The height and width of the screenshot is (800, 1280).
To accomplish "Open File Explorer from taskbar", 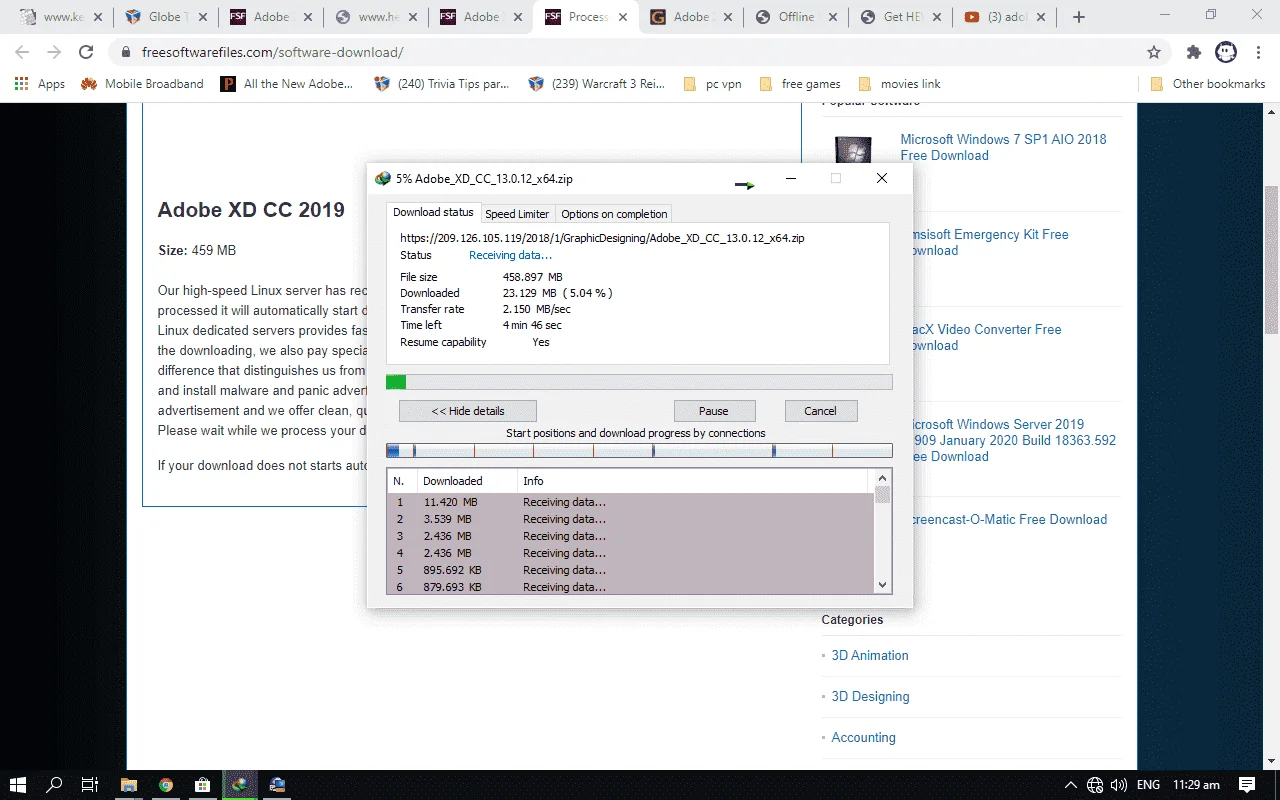I will 128,785.
